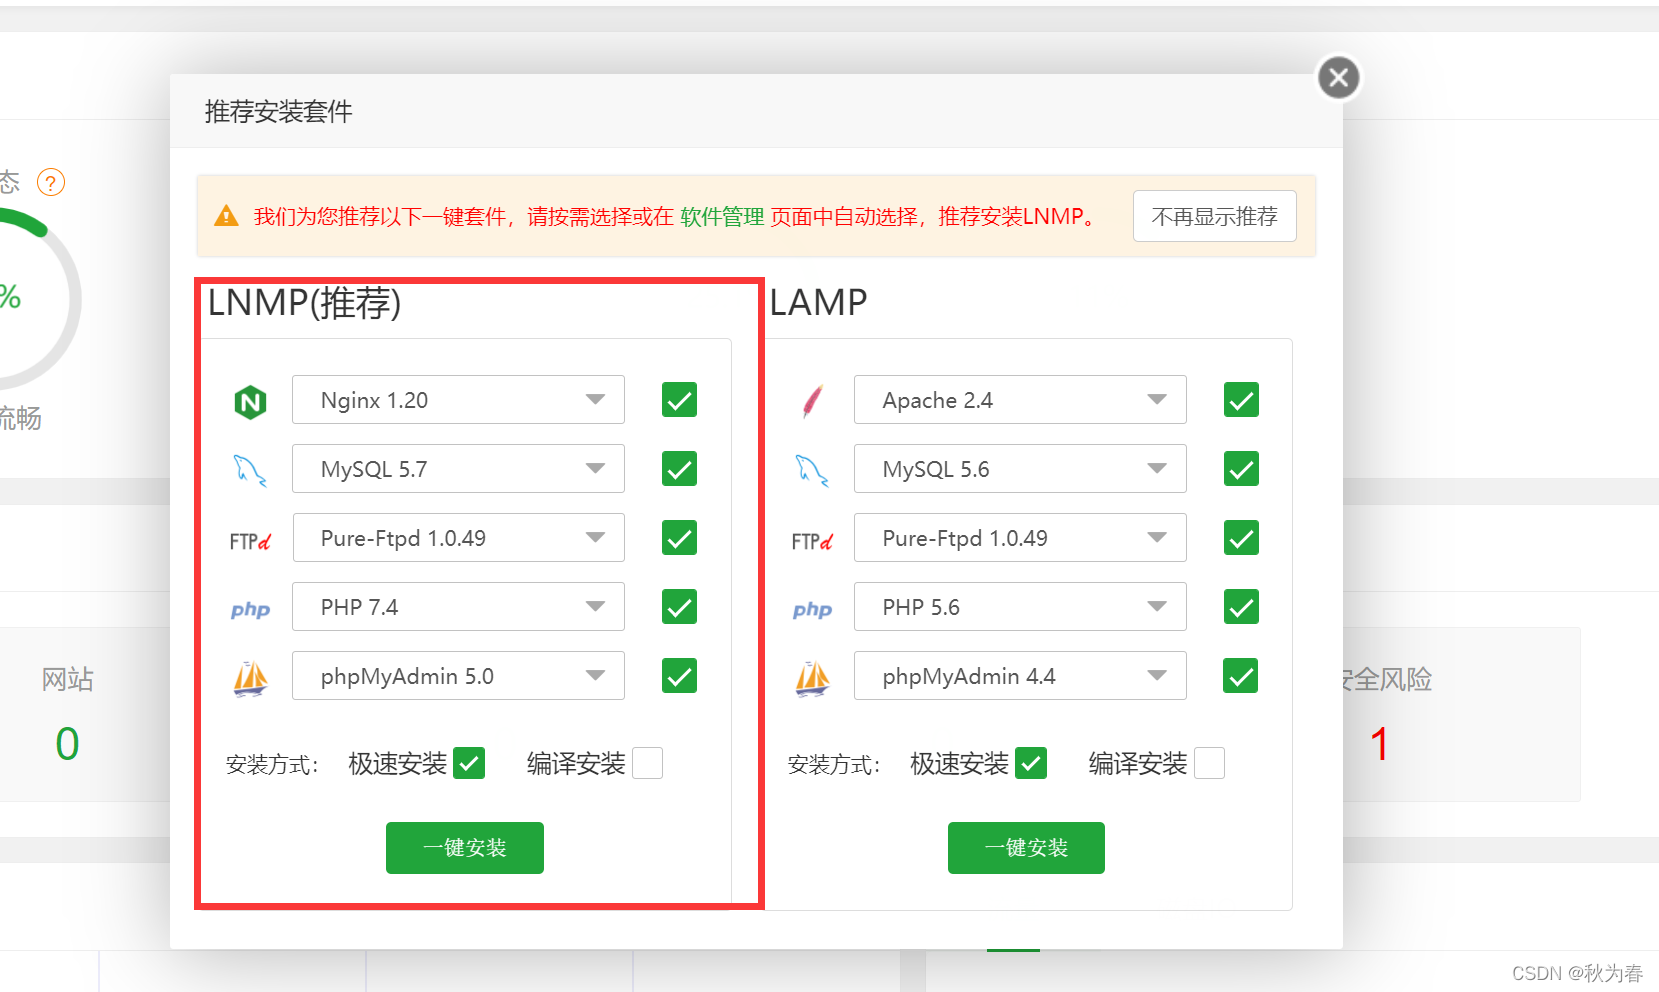Click the phpMyAdmin sailboat icon in LNMP

(250, 678)
